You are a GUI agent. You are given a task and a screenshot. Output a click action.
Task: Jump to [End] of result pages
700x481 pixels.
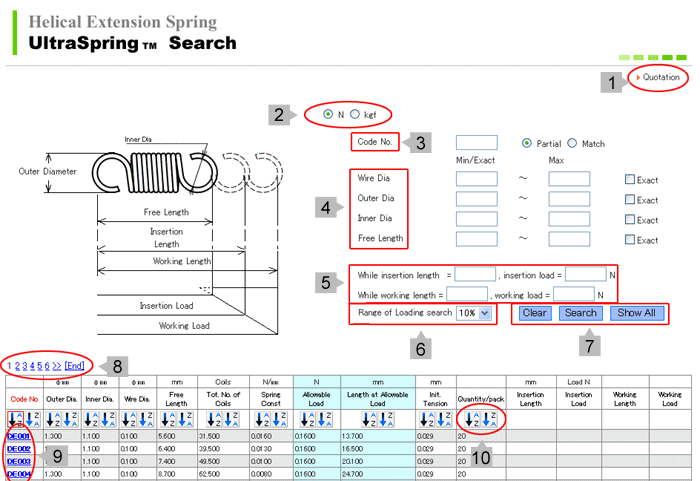(74, 367)
